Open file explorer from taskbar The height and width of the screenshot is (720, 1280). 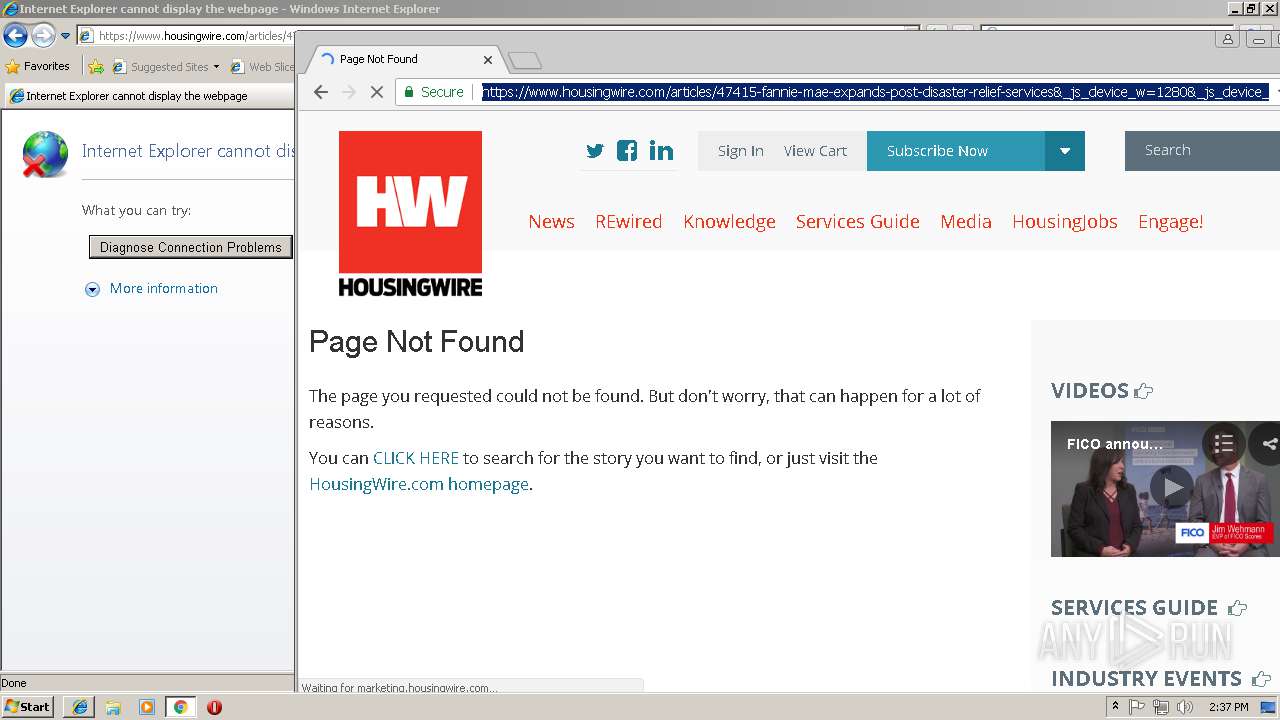(x=113, y=707)
